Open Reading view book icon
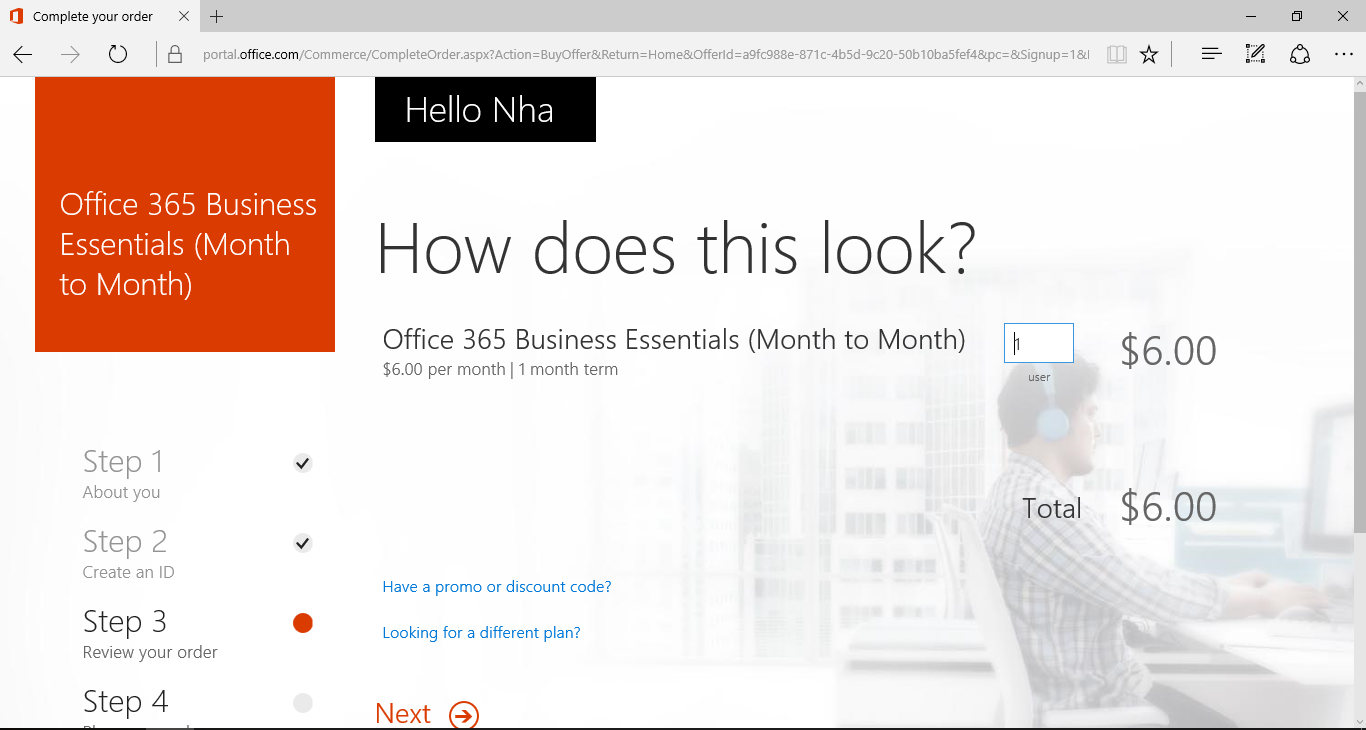 point(1117,55)
